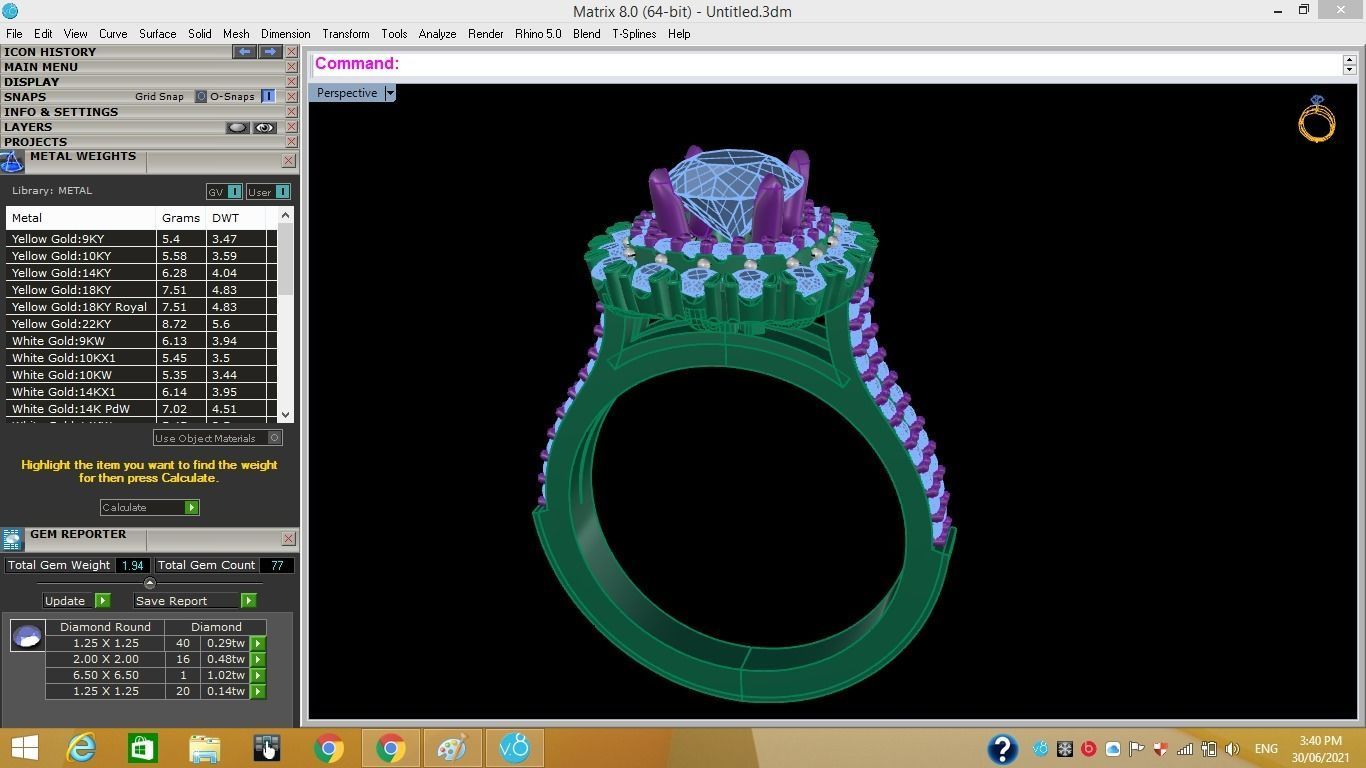
Task: Open the T-Splines menu
Action: pos(634,34)
